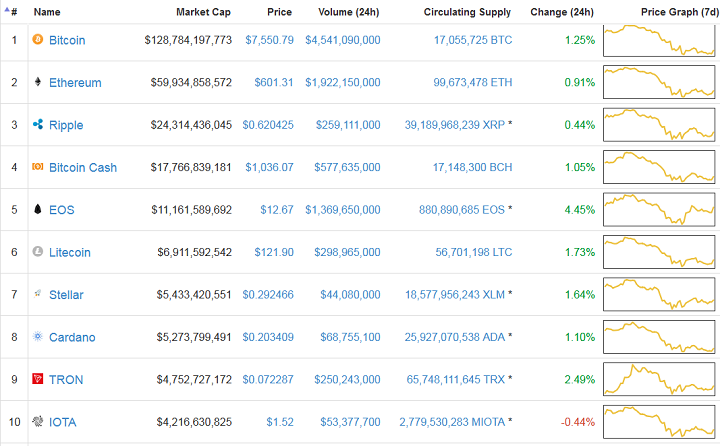Click the TRON red logo icon
The width and height of the screenshot is (720, 446).
pyautogui.click(x=38, y=380)
